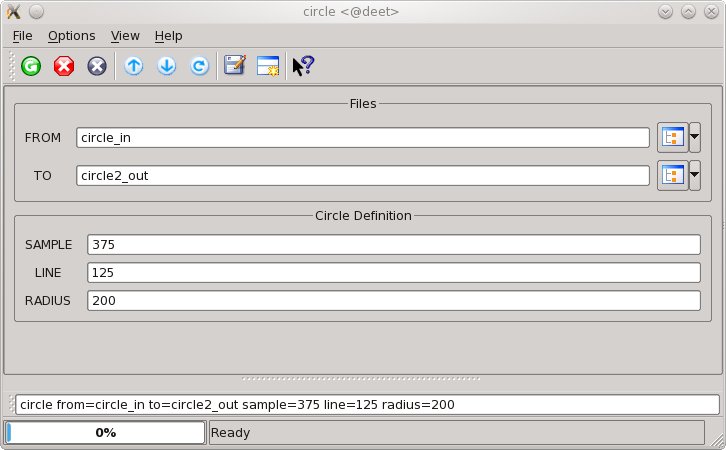Open the File menu
726x450 pixels.
pos(22,35)
